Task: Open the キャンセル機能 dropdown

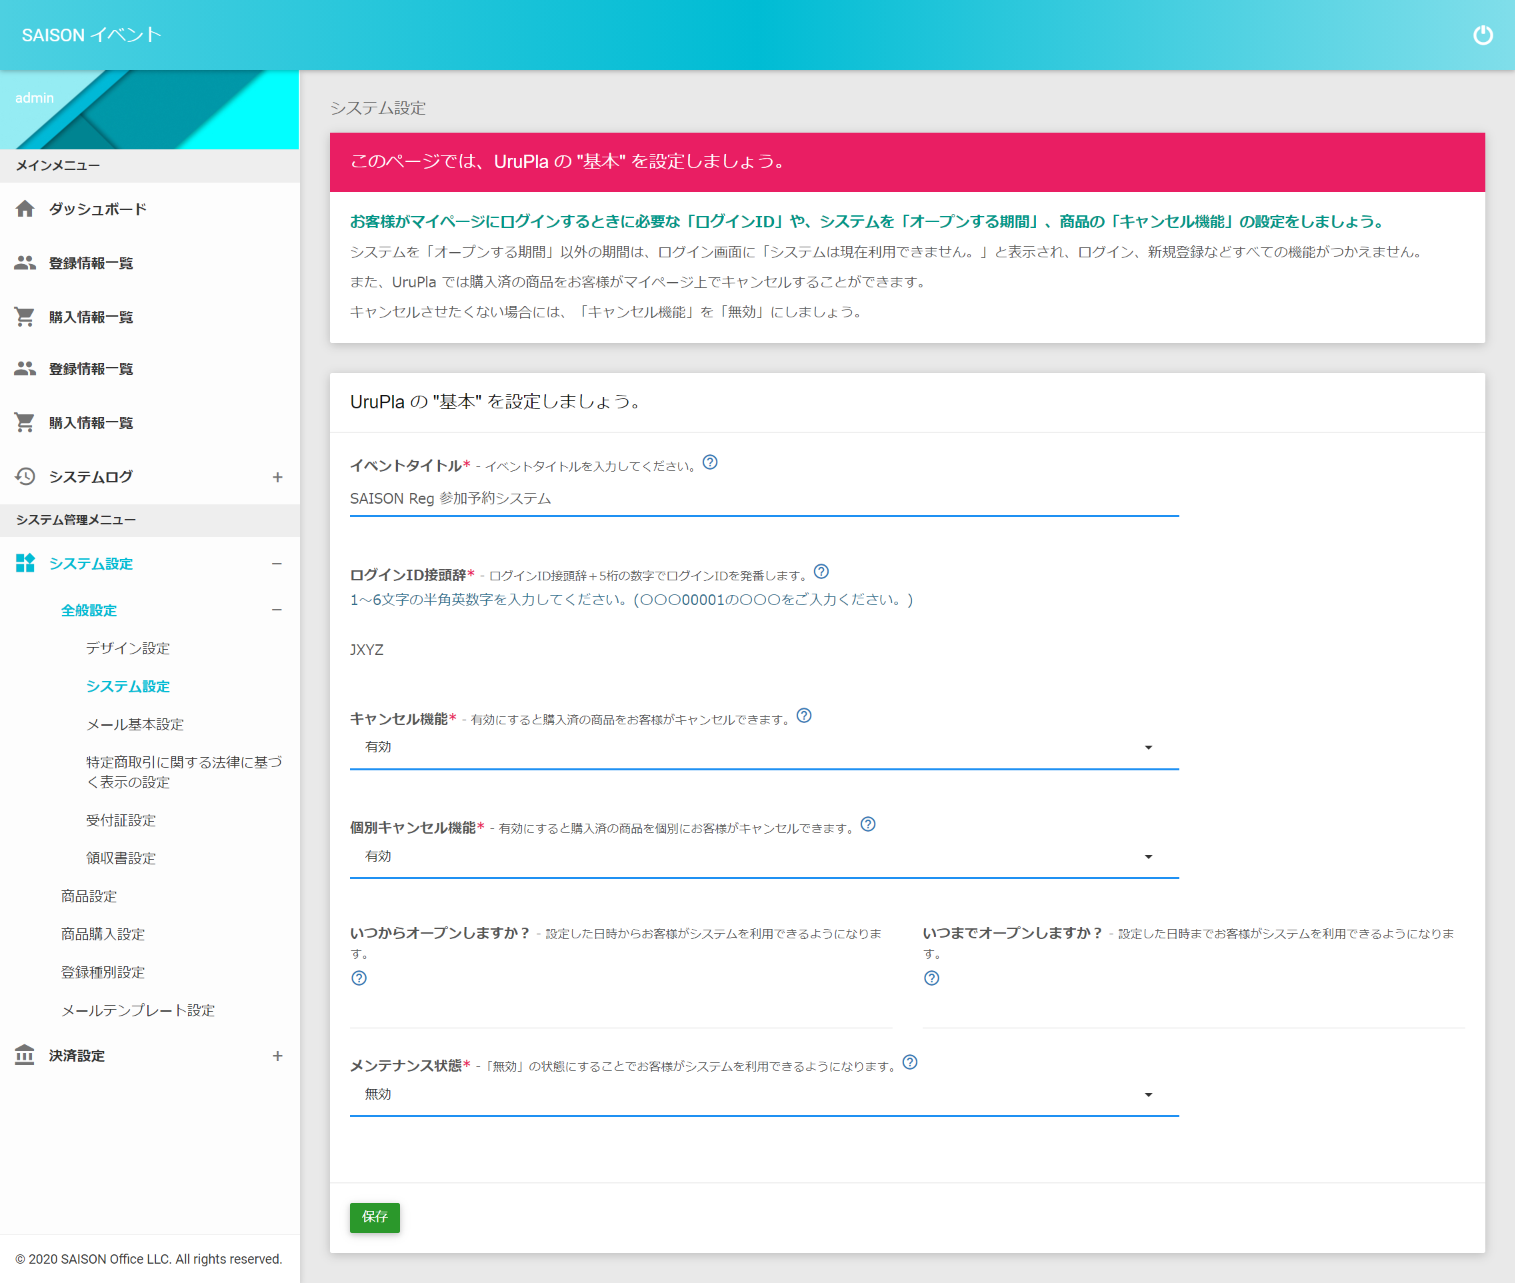Action: [764, 748]
